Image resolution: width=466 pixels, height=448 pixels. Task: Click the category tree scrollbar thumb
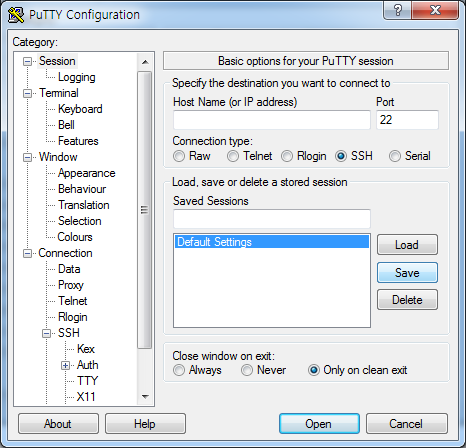145,210
